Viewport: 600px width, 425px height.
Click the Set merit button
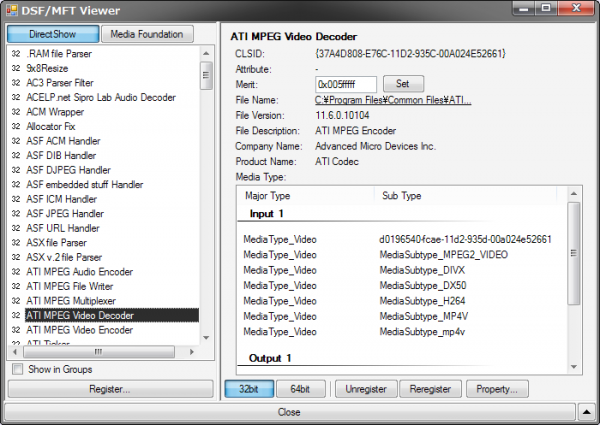(403, 84)
